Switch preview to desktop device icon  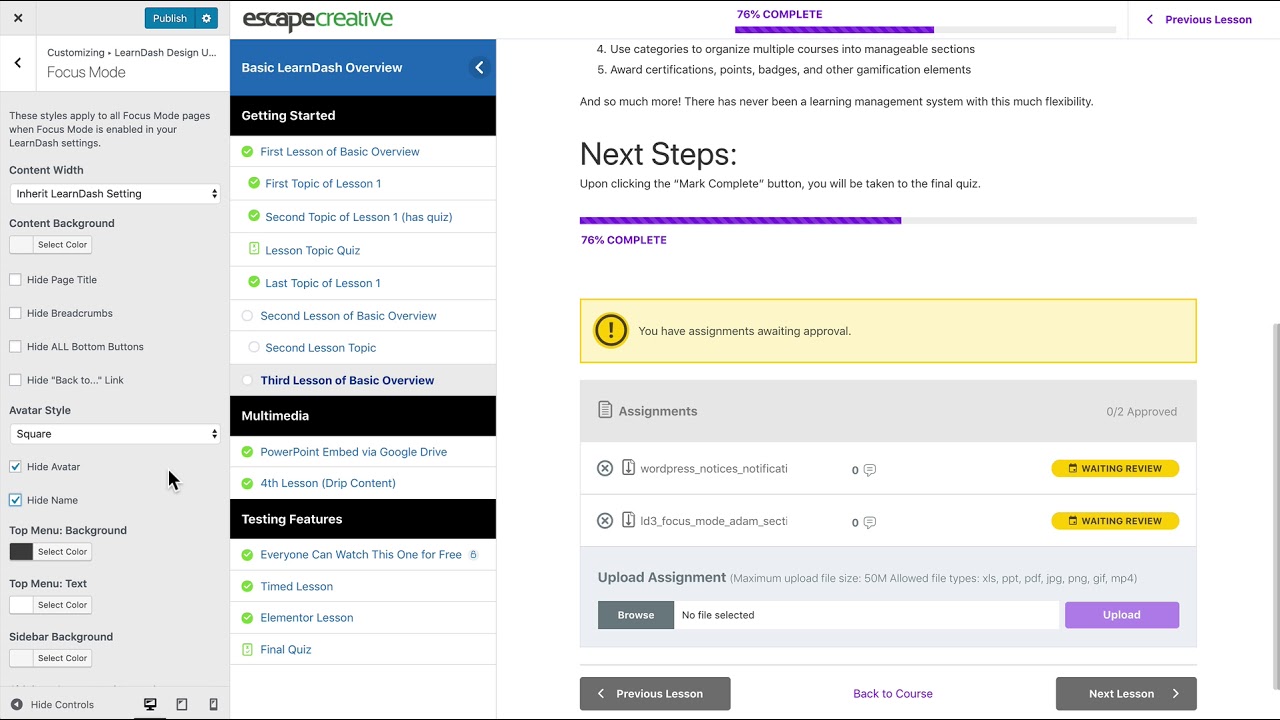click(150, 704)
